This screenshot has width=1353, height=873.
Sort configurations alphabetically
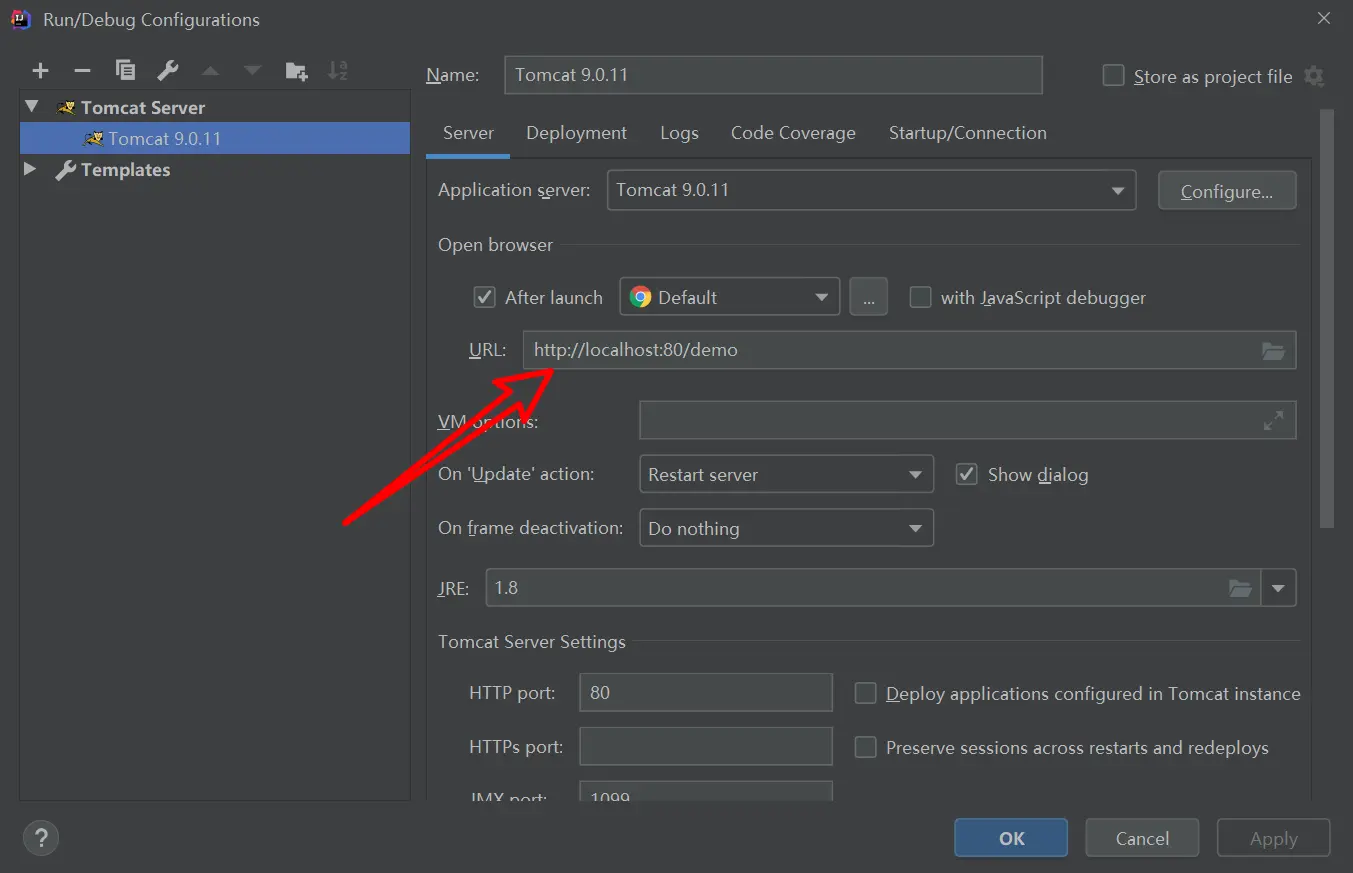[x=338, y=70]
